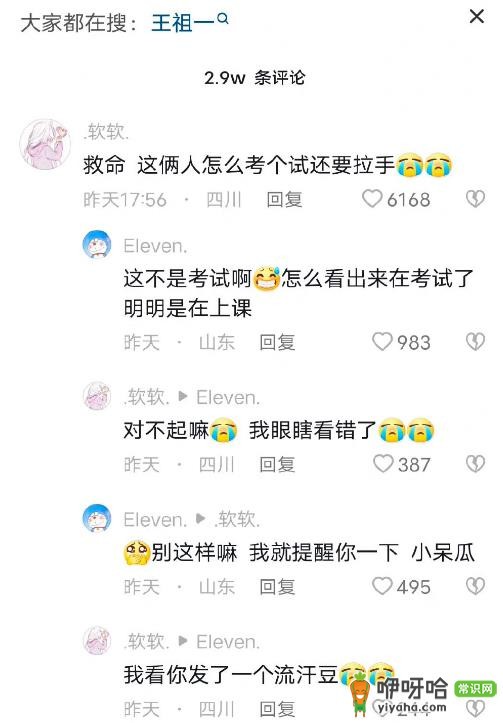Close the comments panel with X

(477, 16)
